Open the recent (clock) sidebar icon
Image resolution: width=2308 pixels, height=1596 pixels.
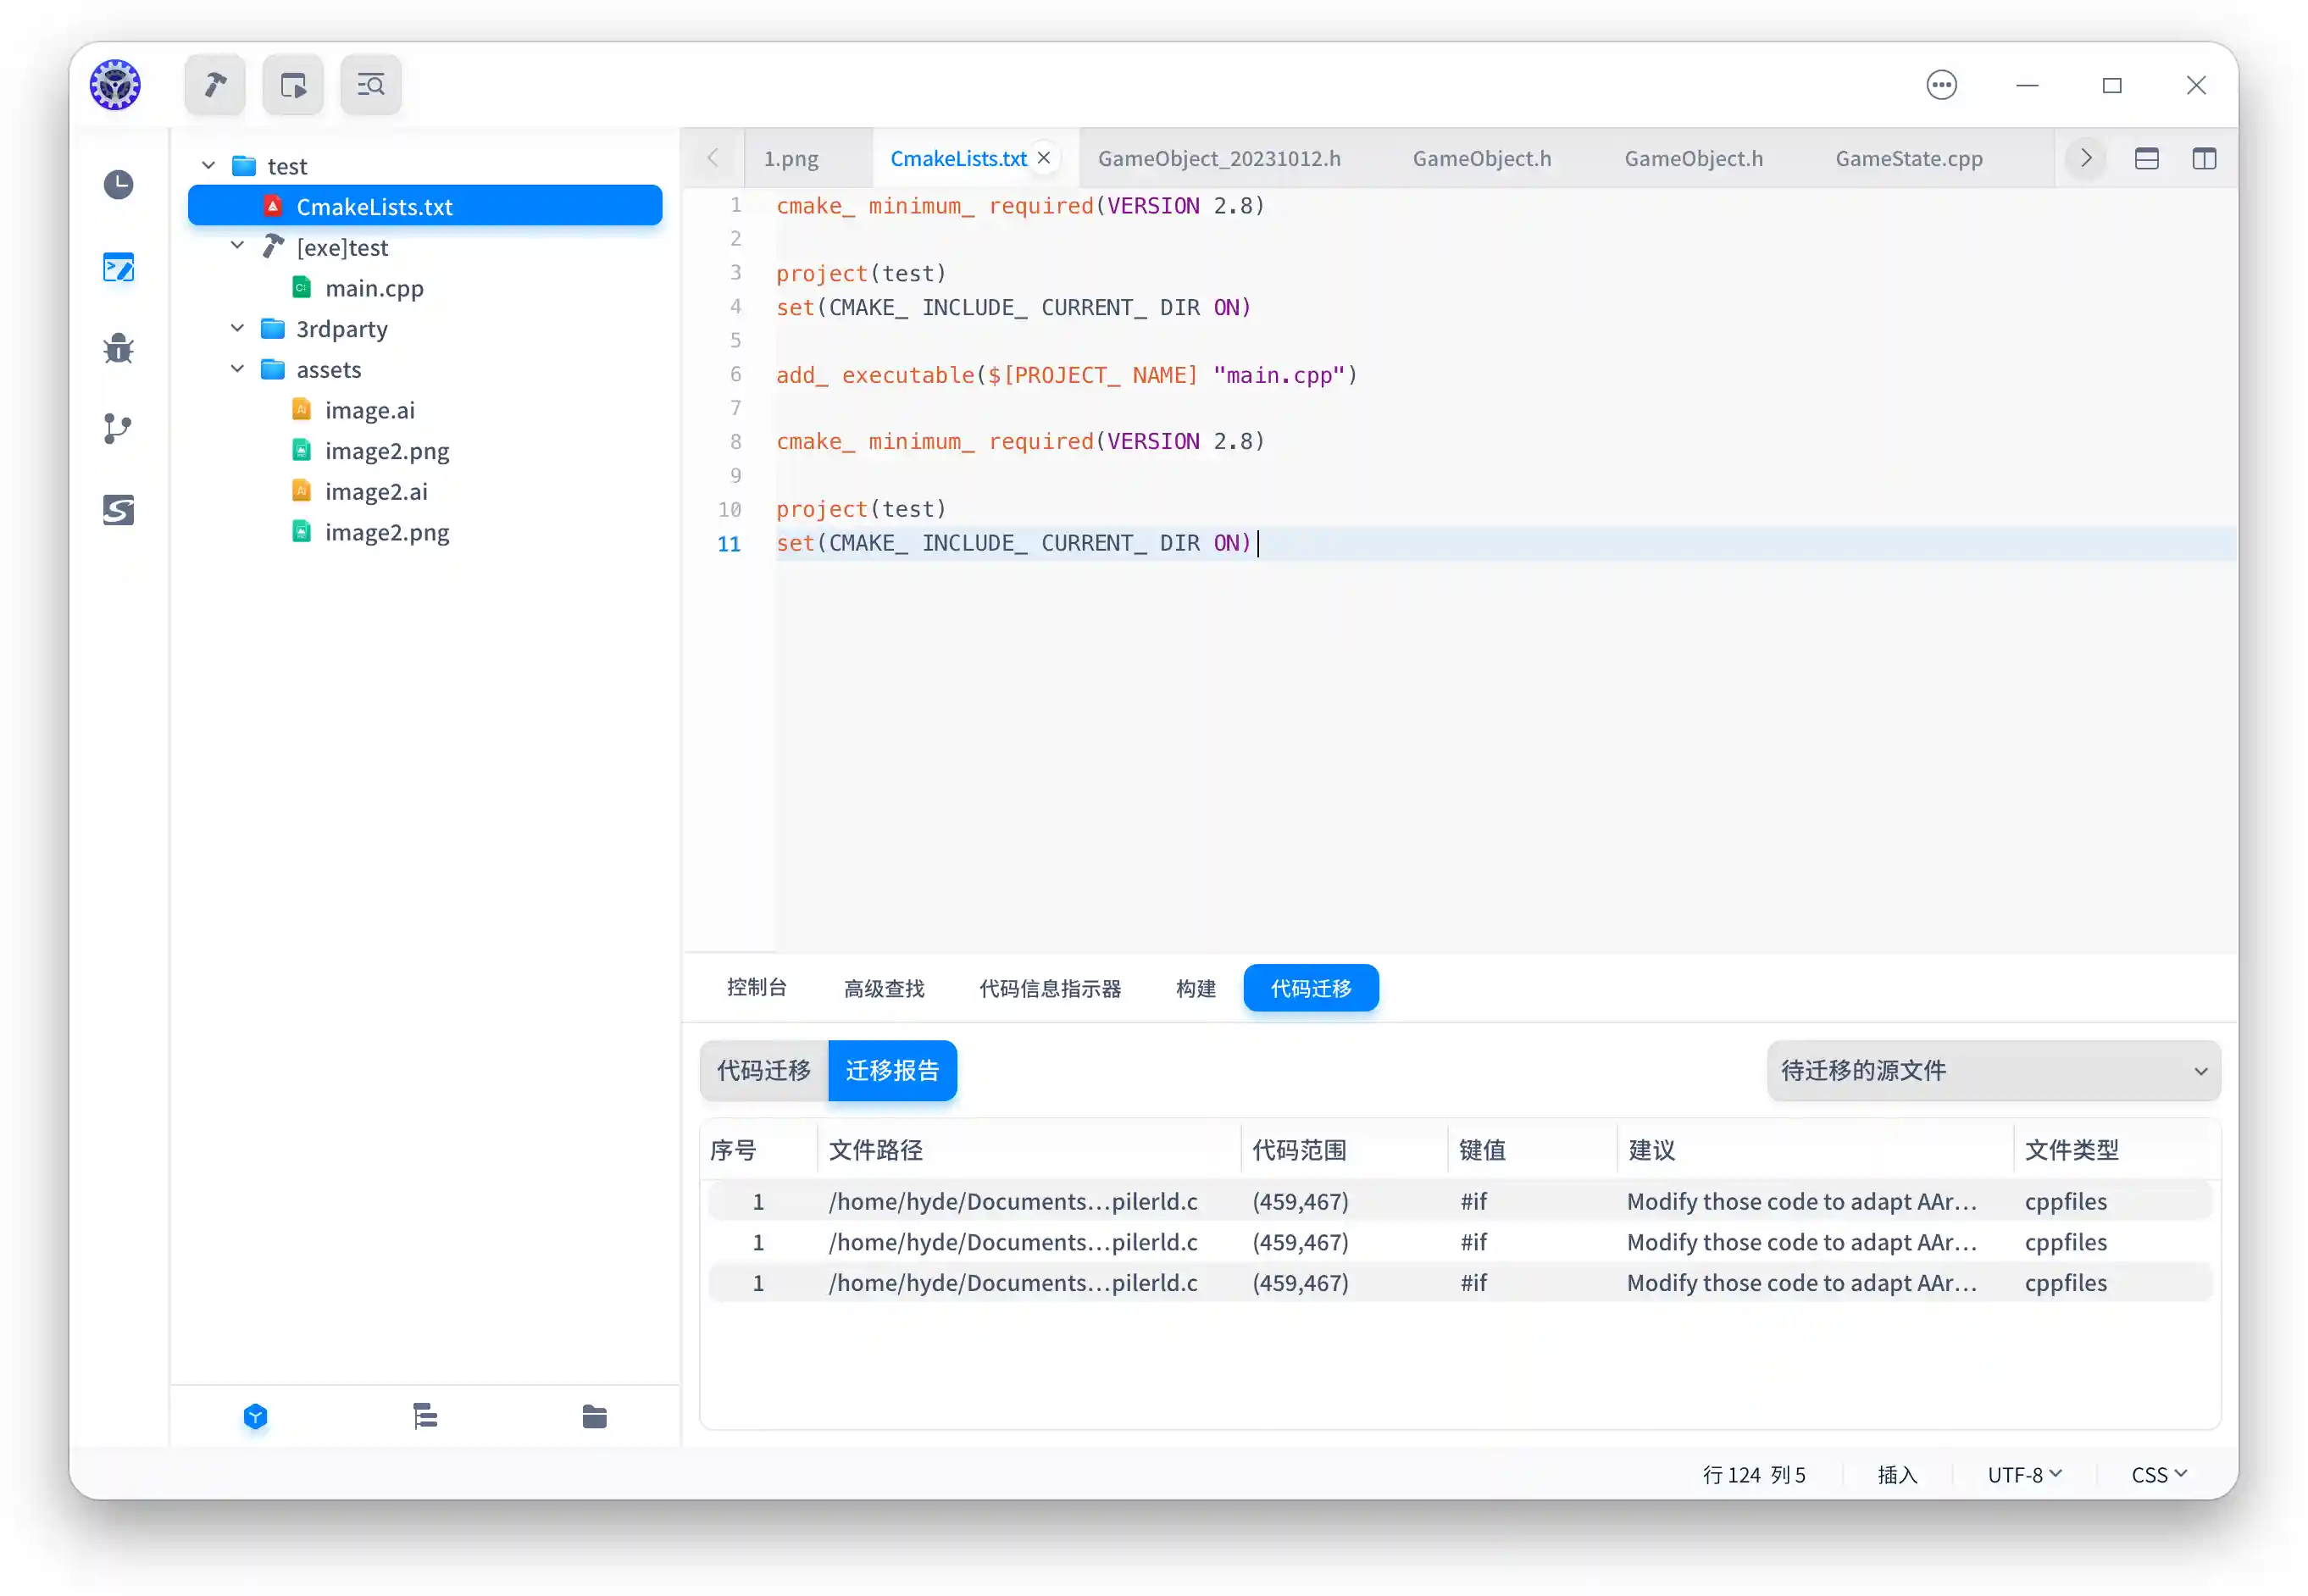click(x=118, y=185)
